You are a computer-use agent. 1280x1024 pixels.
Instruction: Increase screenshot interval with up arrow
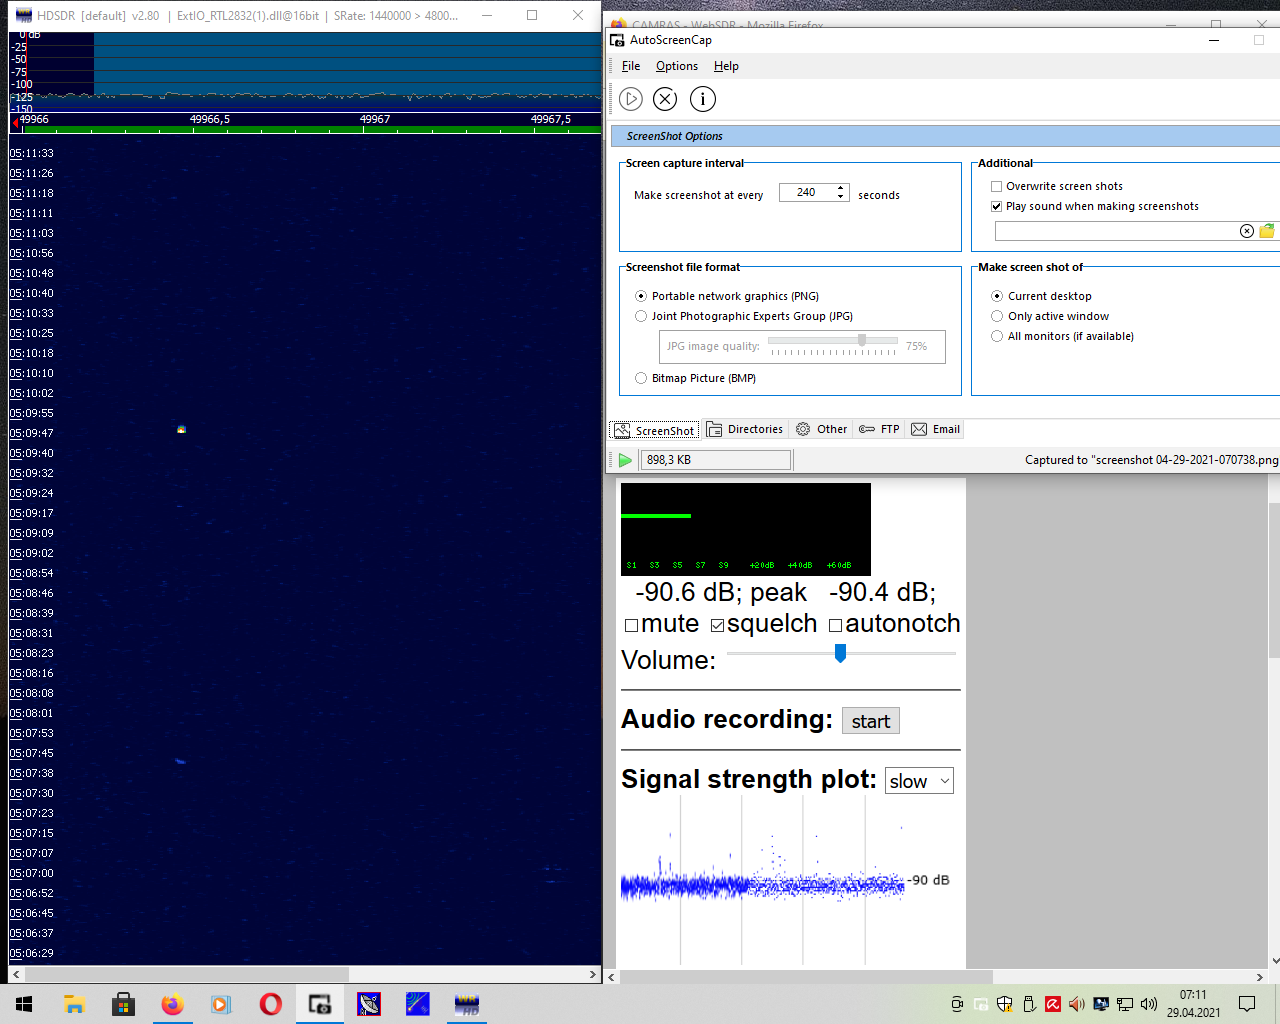841,188
